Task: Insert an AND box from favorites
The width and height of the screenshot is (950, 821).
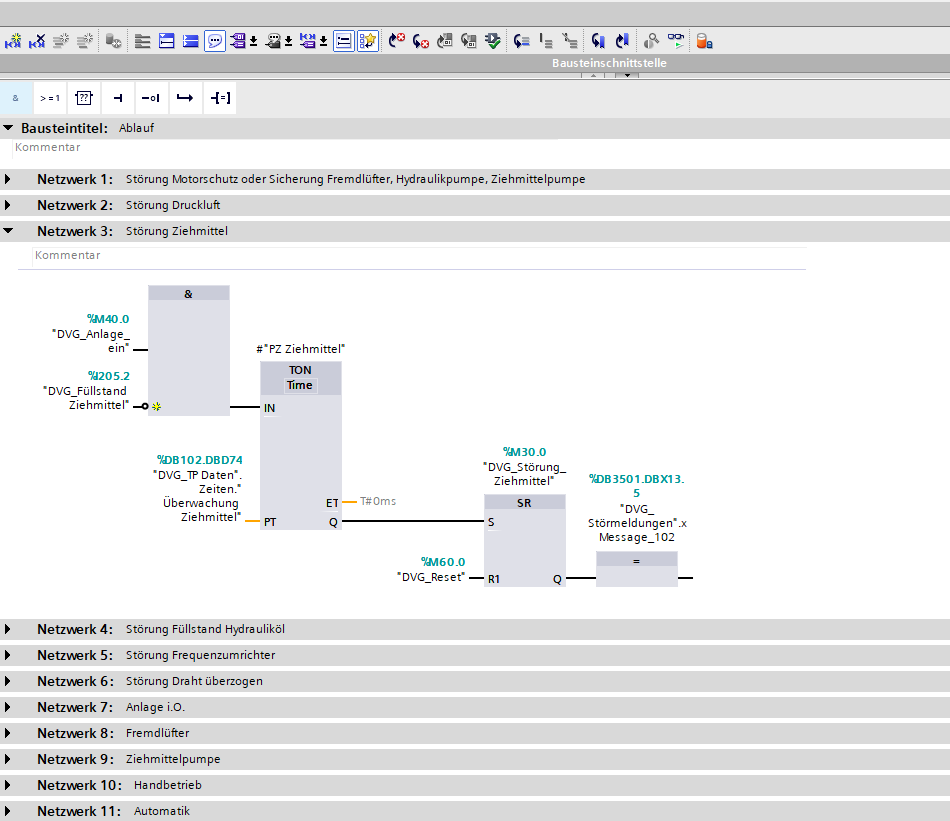Action: pyautogui.click(x=16, y=98)
